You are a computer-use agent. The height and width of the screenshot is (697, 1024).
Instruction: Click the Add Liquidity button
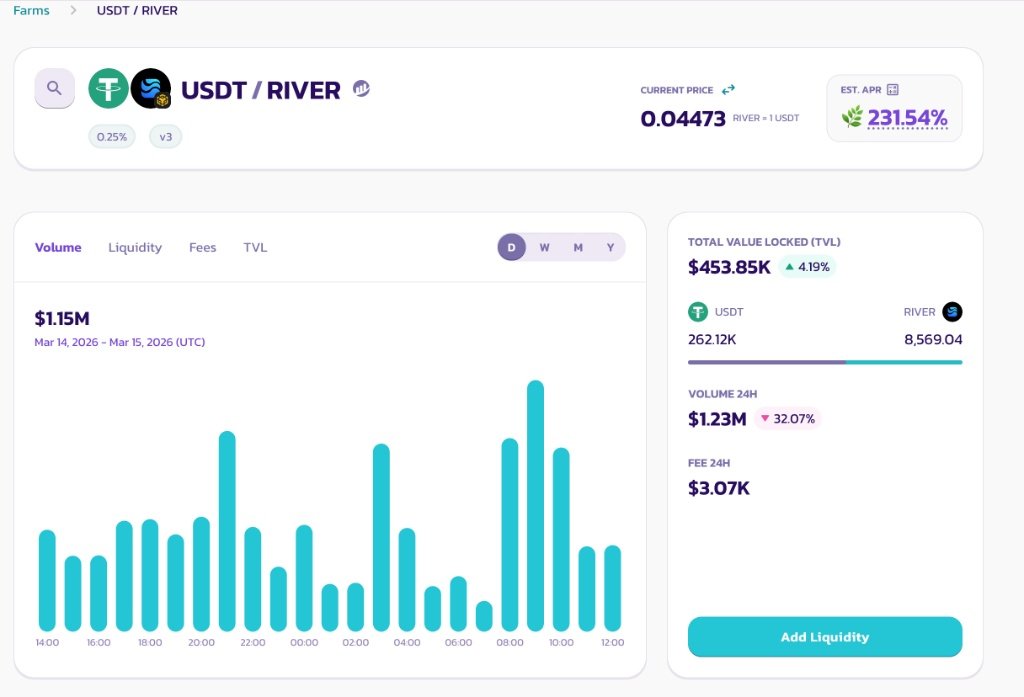click(825, 637)
